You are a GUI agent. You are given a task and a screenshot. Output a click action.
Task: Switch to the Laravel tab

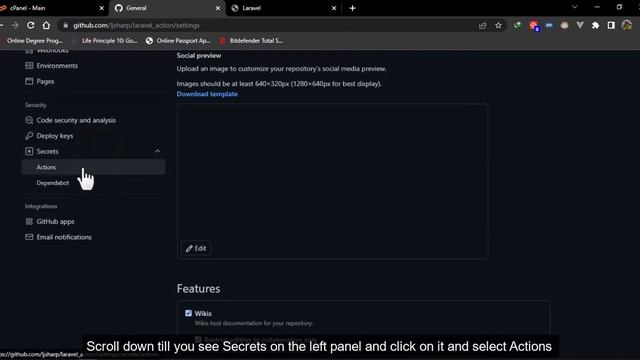coord(284,8)
